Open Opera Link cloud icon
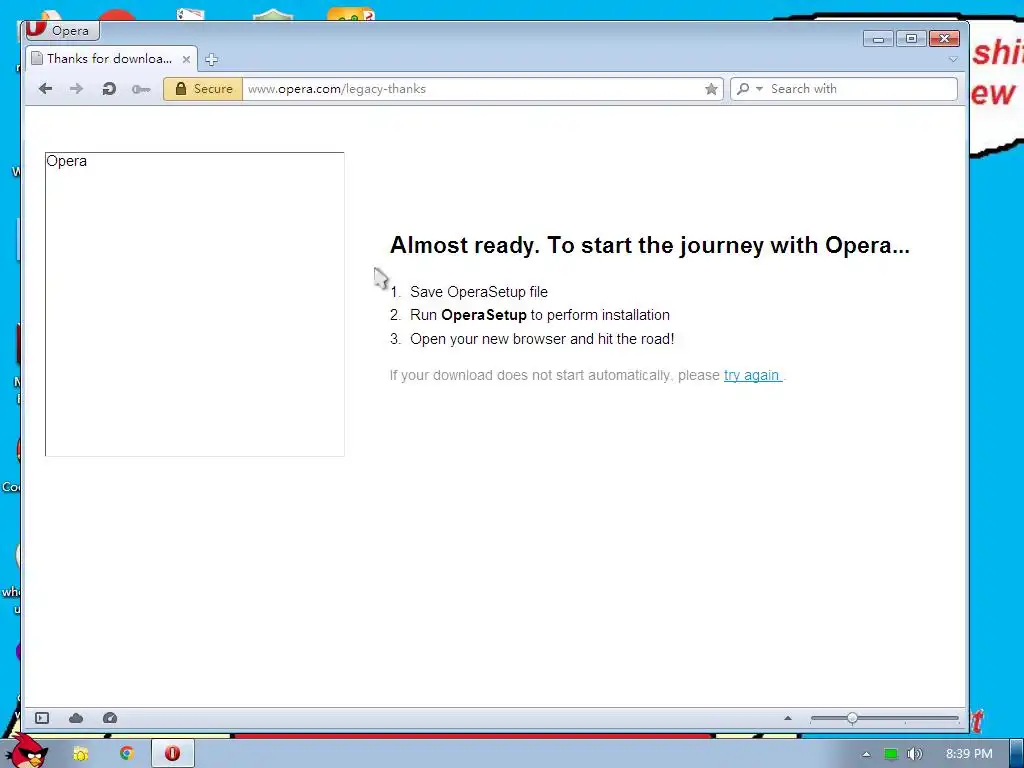The image size is (1024, 768). (76, 718)
